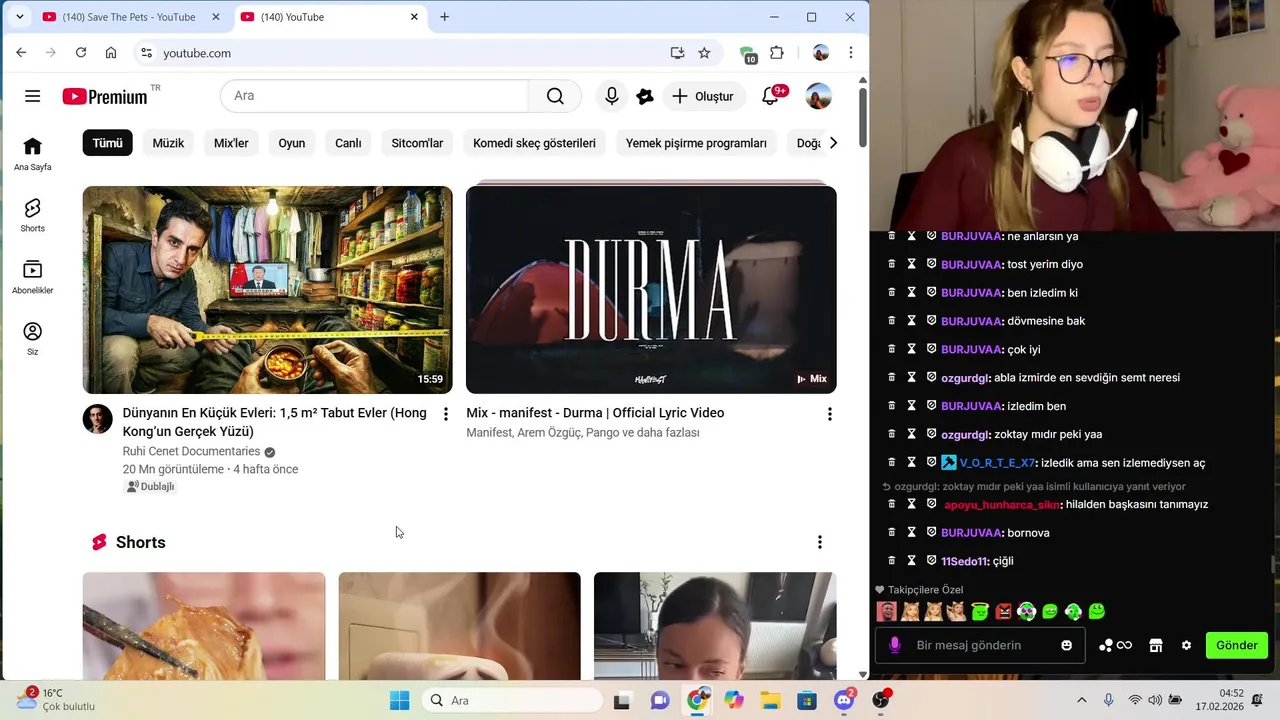The width and height of the screenshot is (1280, 720).
Task: Open Shorts from the sidebar
Action: (x=32, y=215)
